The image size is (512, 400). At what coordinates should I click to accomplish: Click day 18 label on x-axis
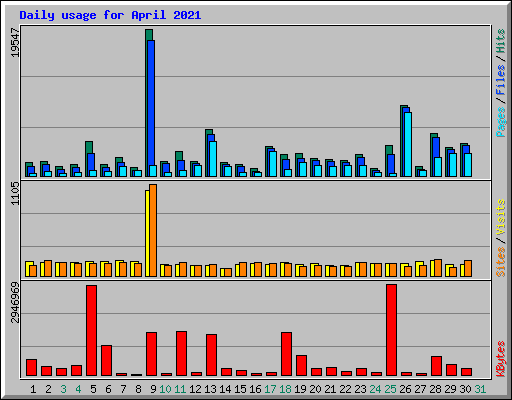[x=285, y=389]
